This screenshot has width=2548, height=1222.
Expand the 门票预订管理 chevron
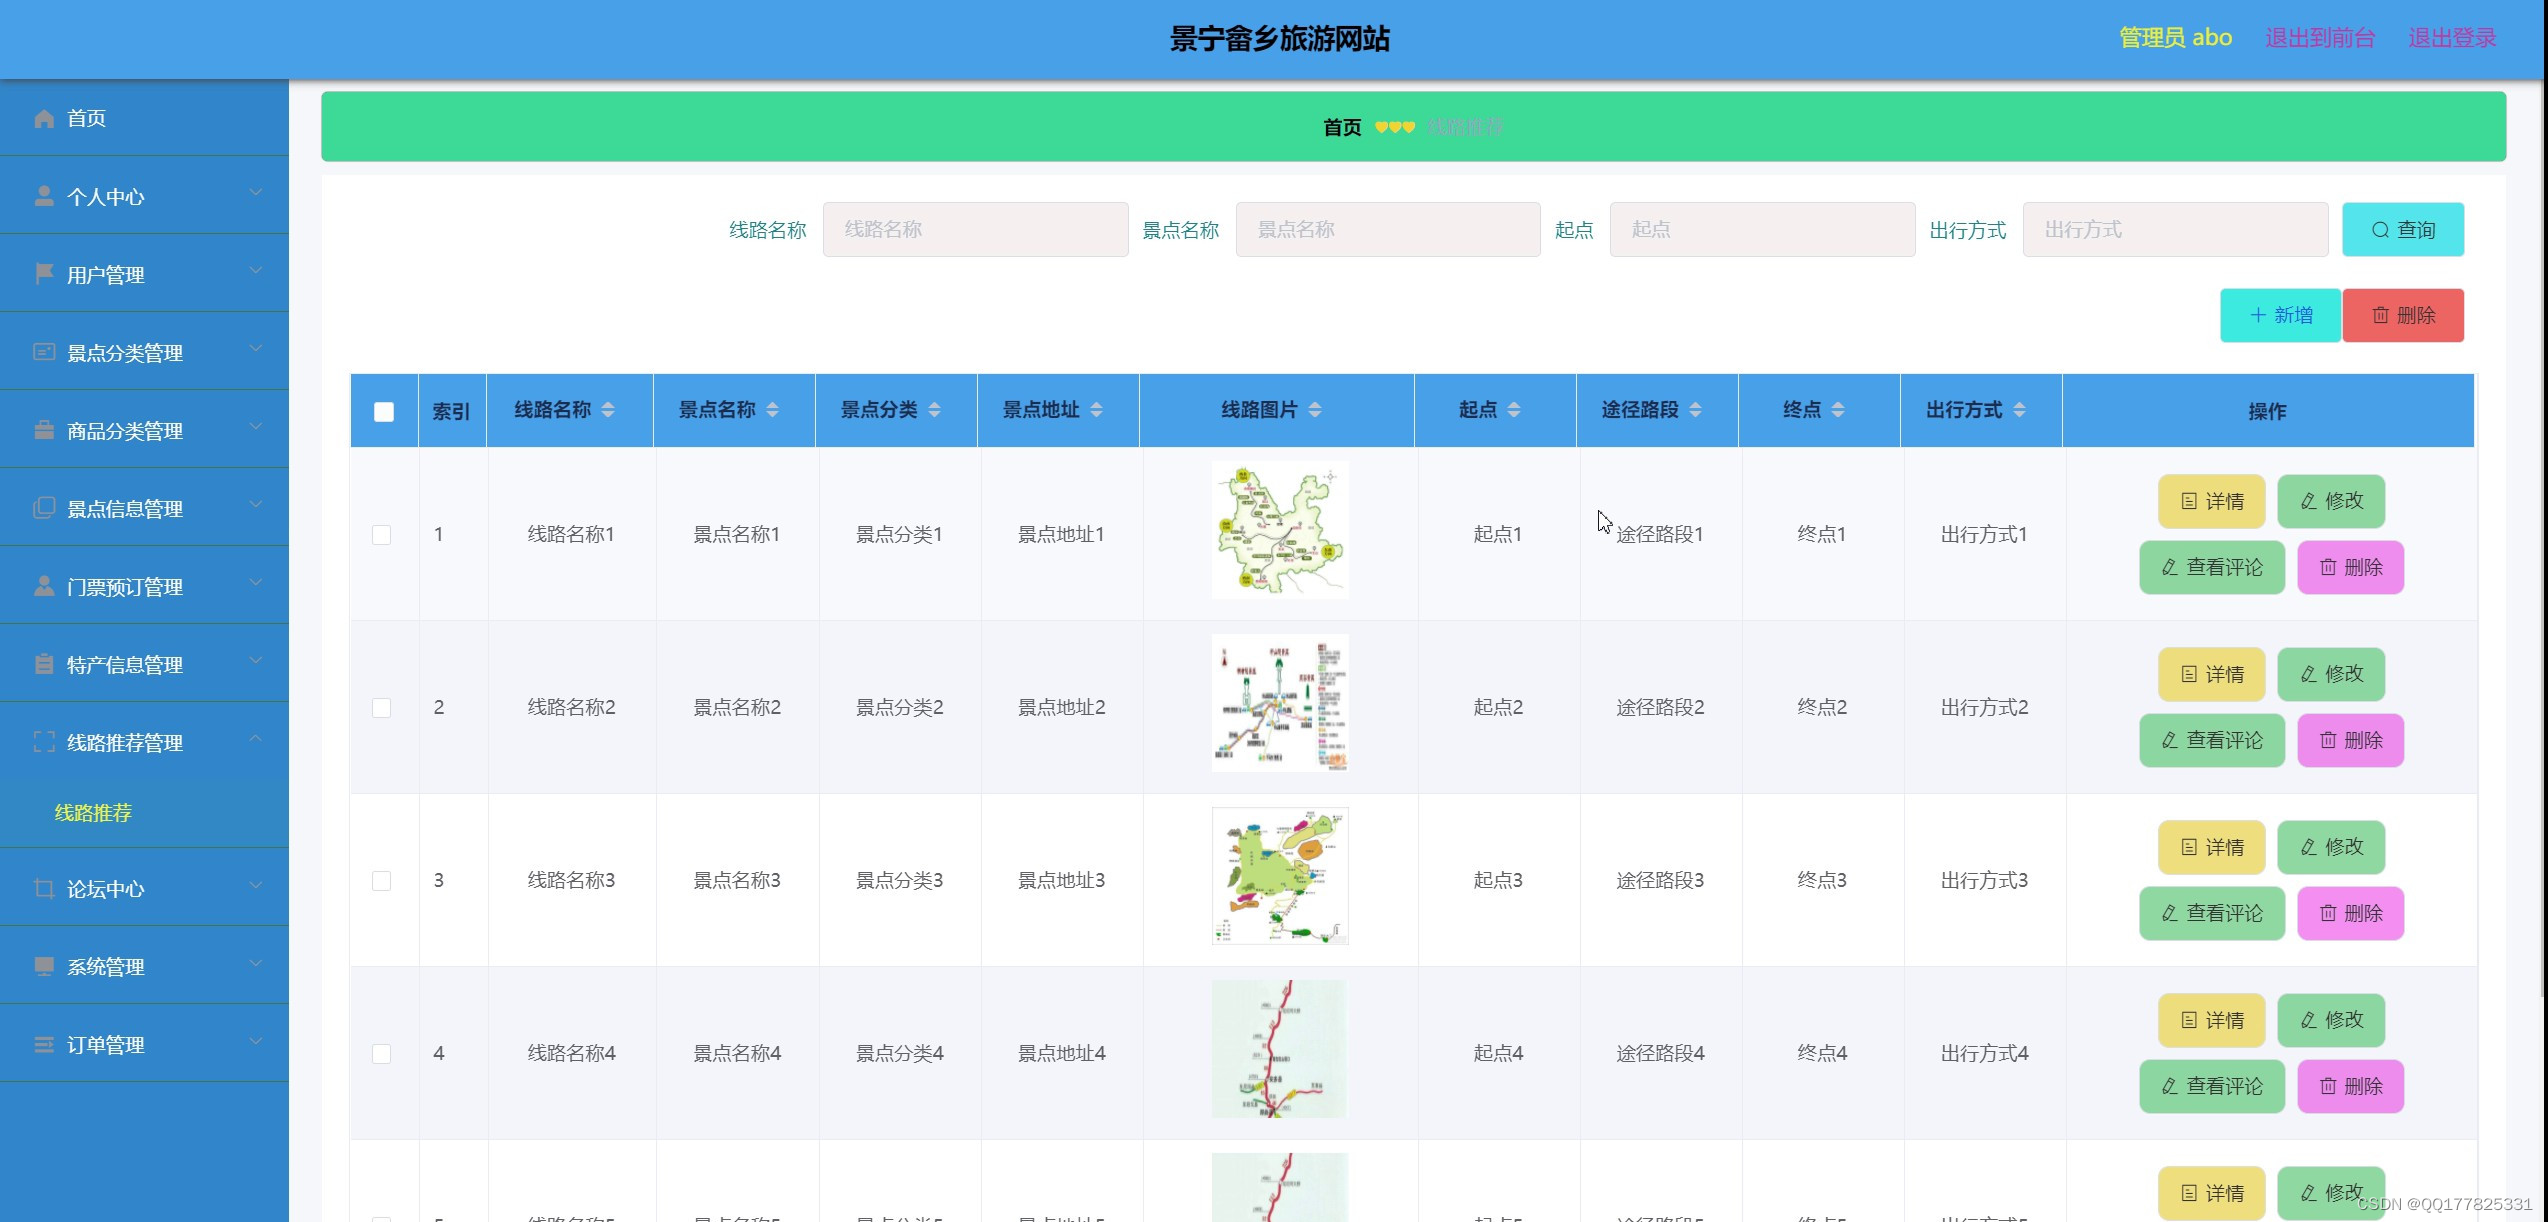click(256, 583)
